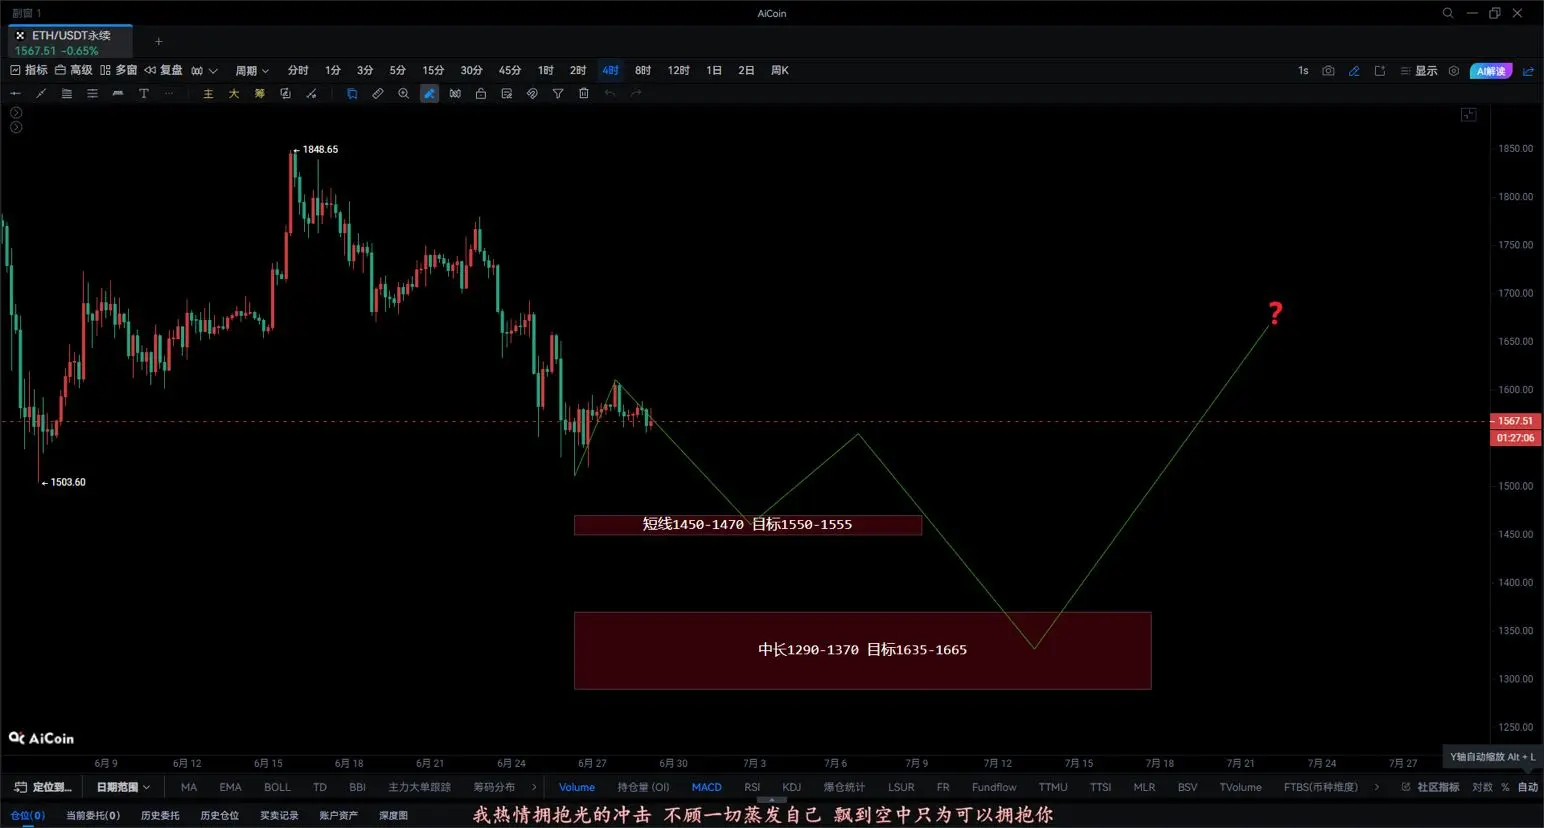Click the chart fullscreen corner icon
1544x828 pixels.
coord(1469,115)
